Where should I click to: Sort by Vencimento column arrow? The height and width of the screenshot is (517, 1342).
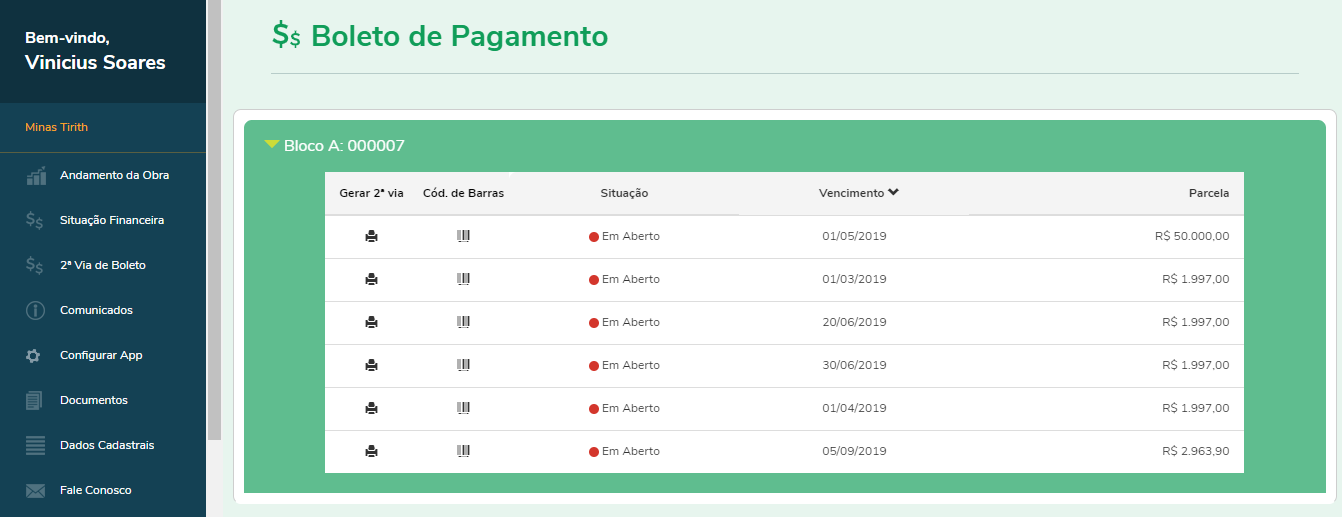point(893,193)
